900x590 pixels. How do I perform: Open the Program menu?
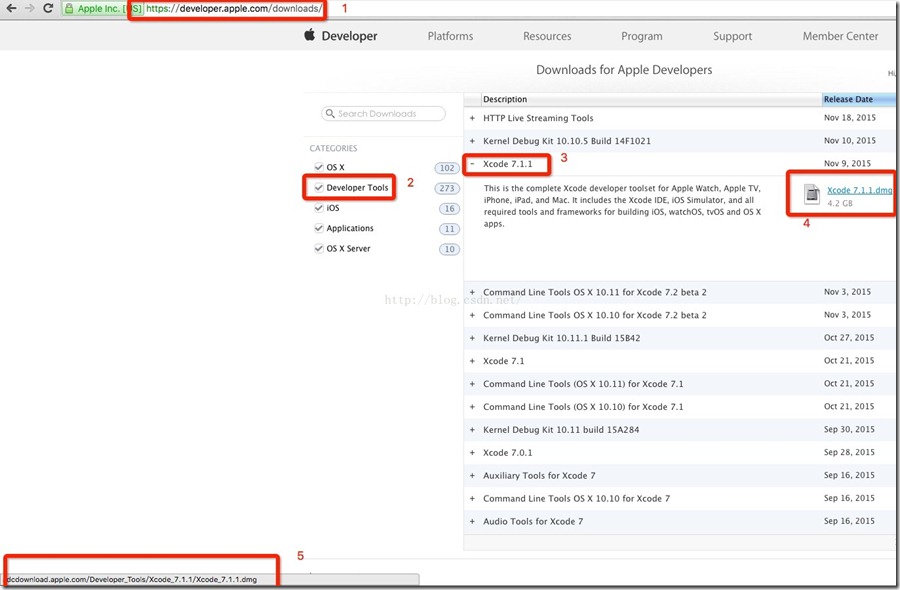(642, 36)
